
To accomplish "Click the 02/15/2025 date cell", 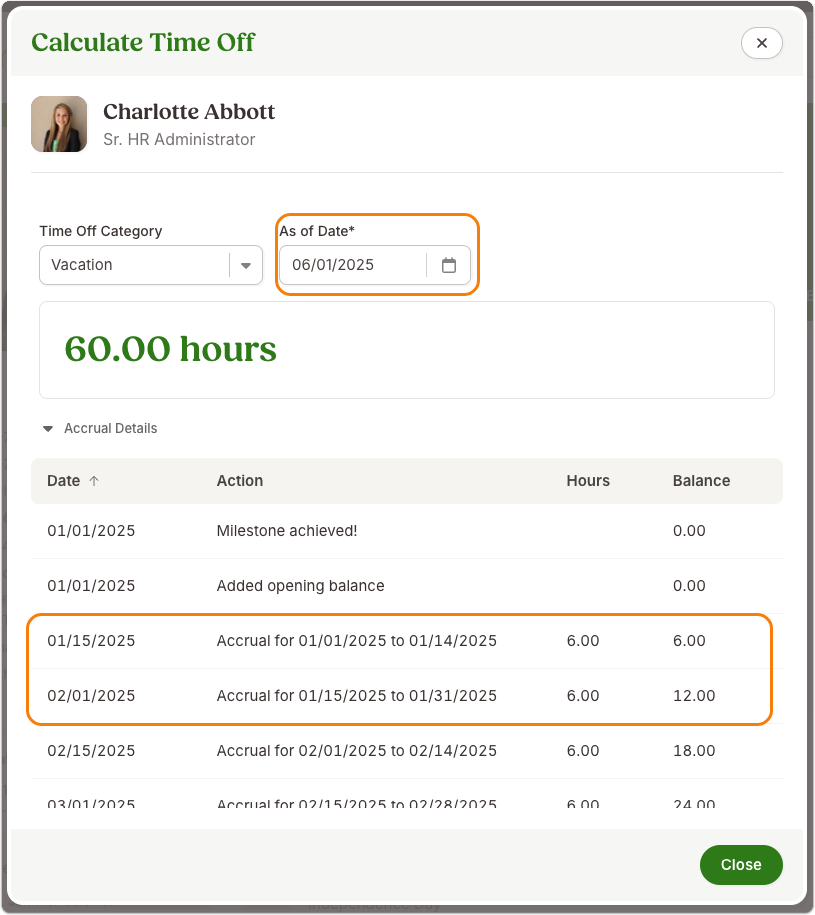I will coord(91,750).
